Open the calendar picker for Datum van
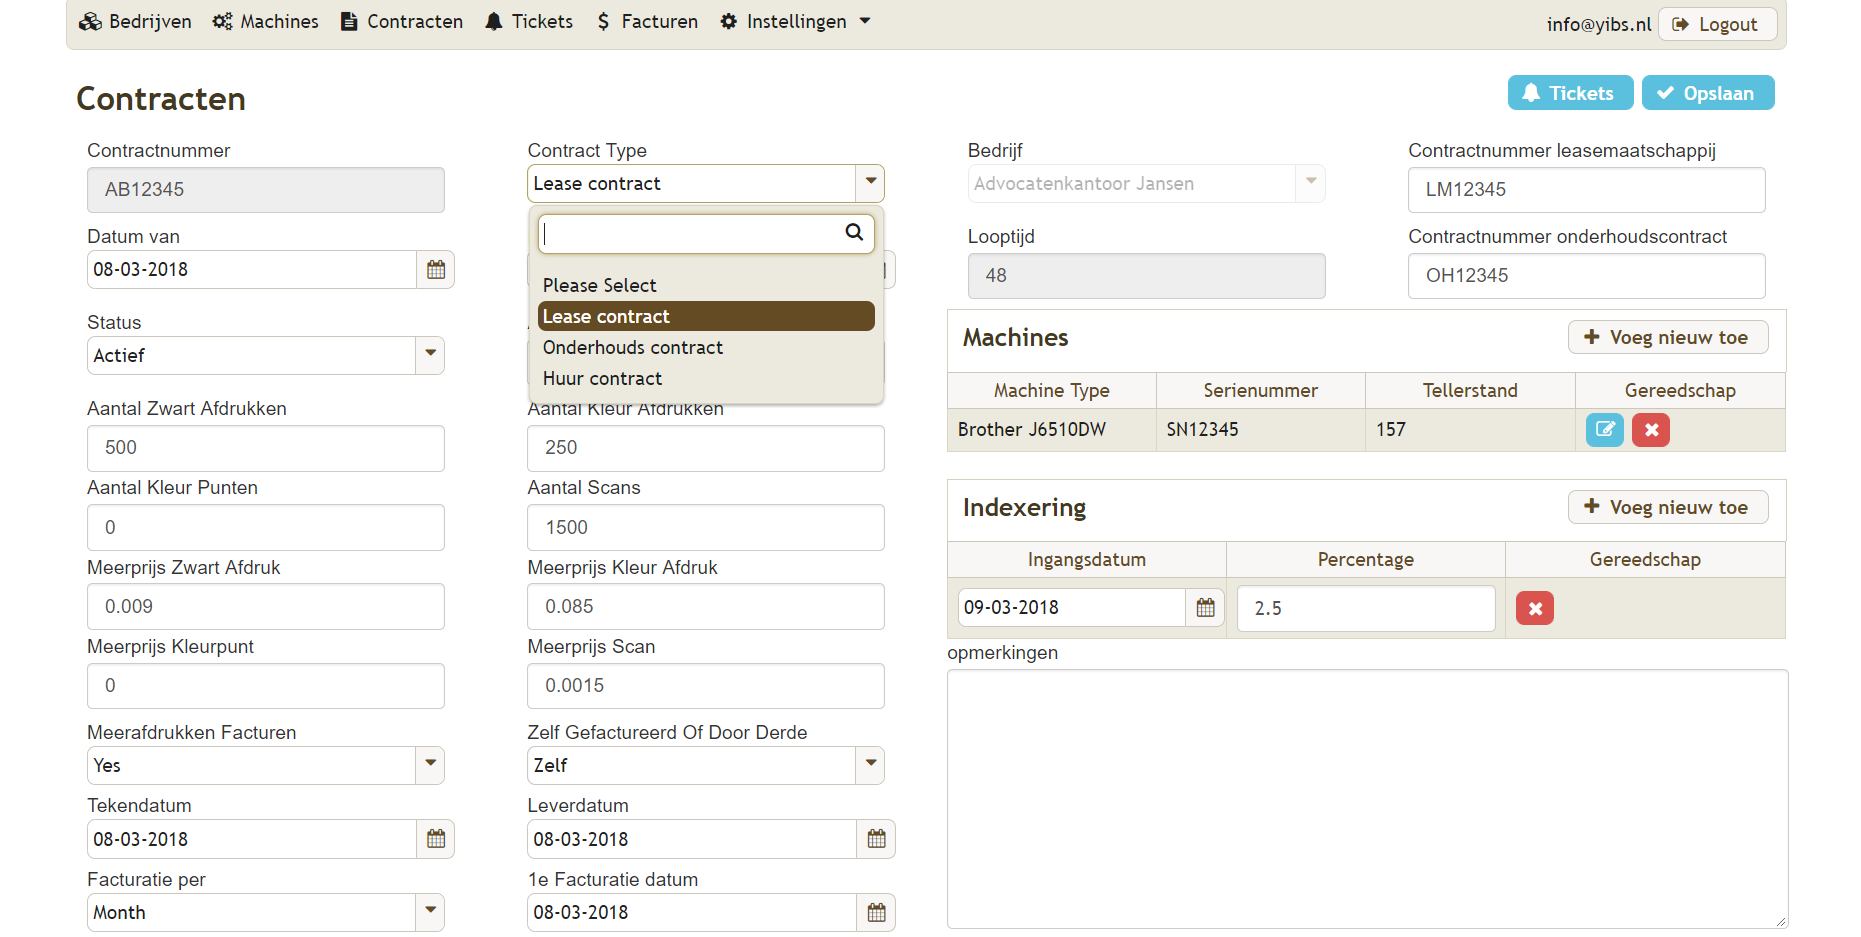Image resolution: width=1861 pixels, height=937 pixels. pos(435,269)
